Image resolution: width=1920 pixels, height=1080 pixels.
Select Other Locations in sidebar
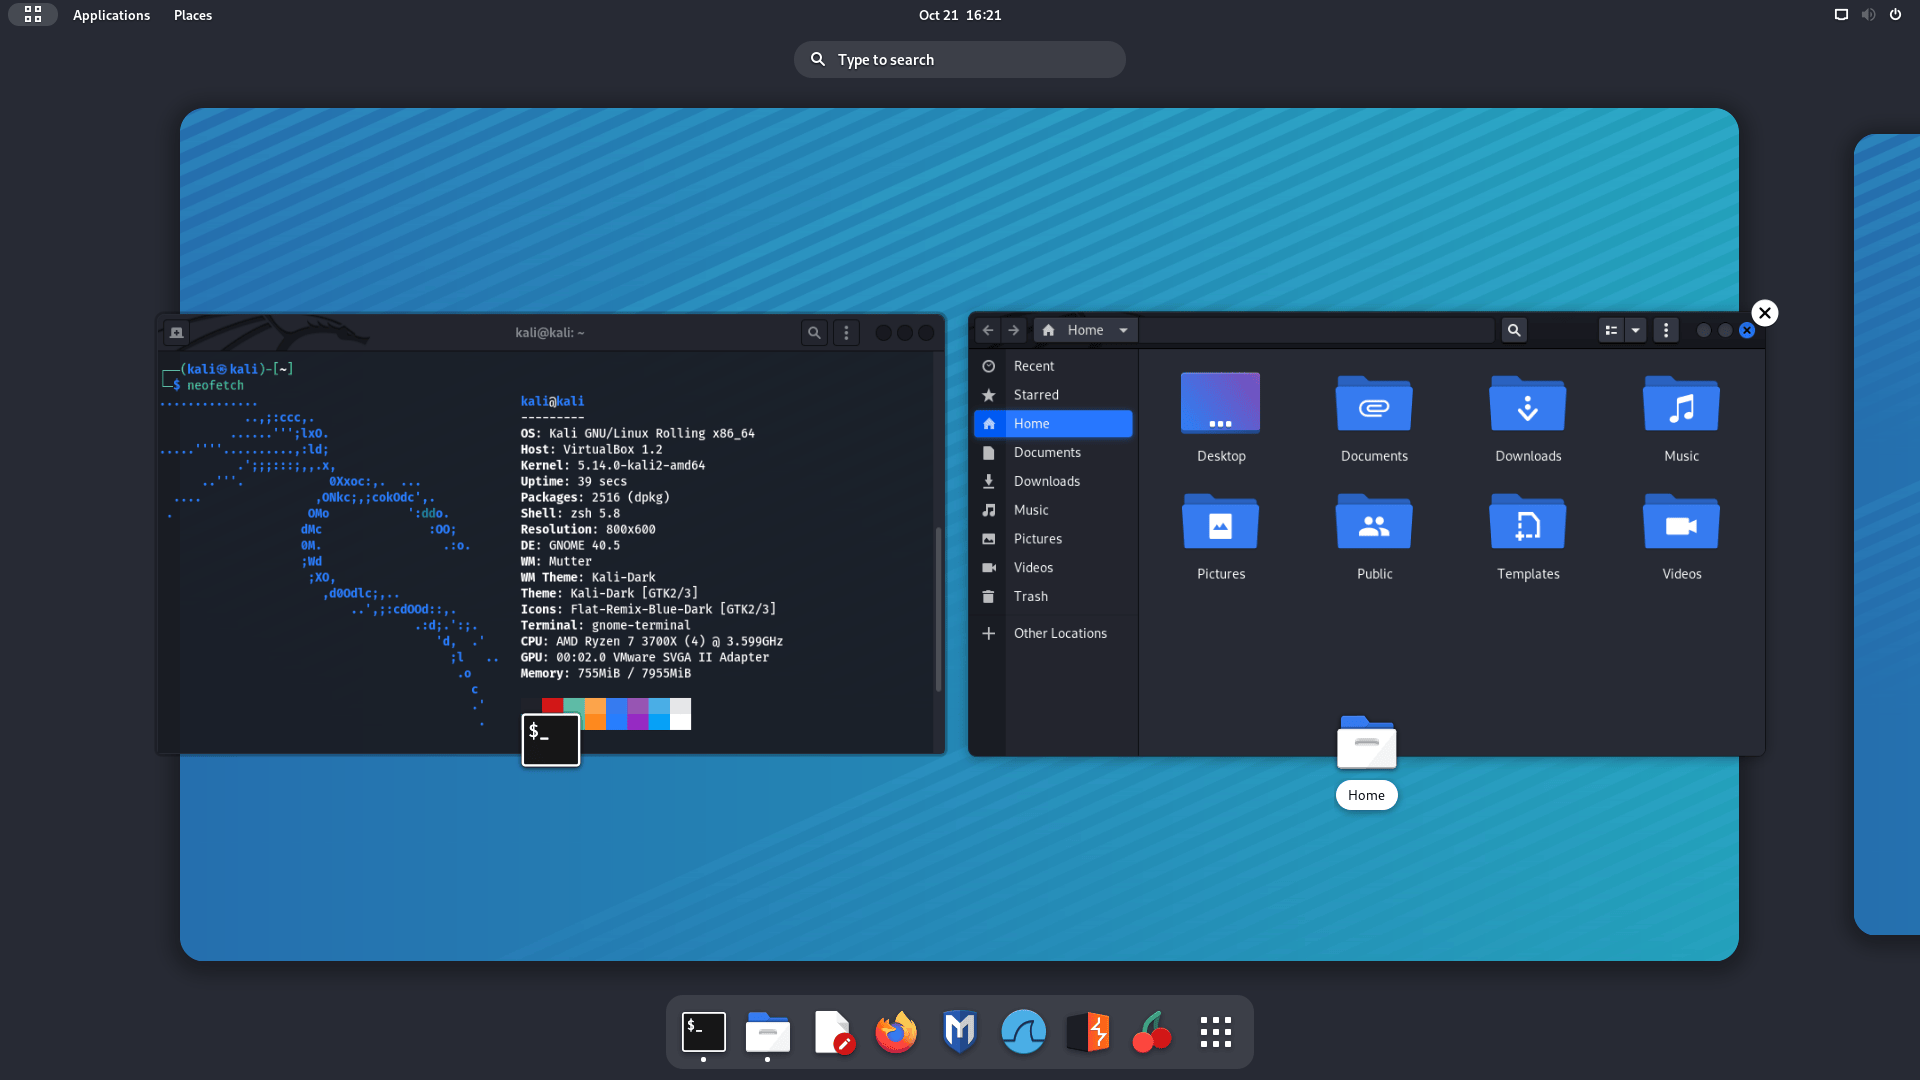click(x=1059, y=633)
